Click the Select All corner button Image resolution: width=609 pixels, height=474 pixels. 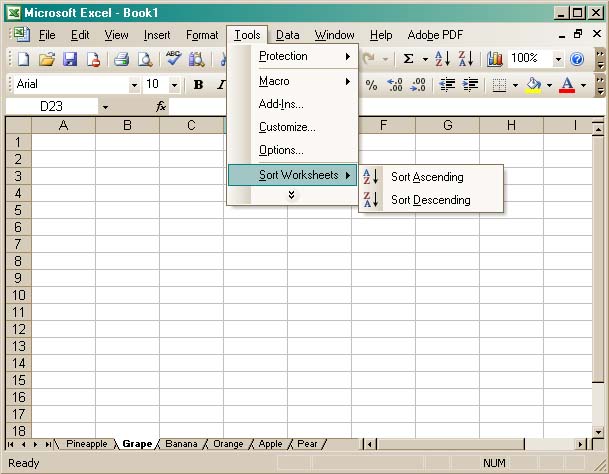click(x=19, y=125)
